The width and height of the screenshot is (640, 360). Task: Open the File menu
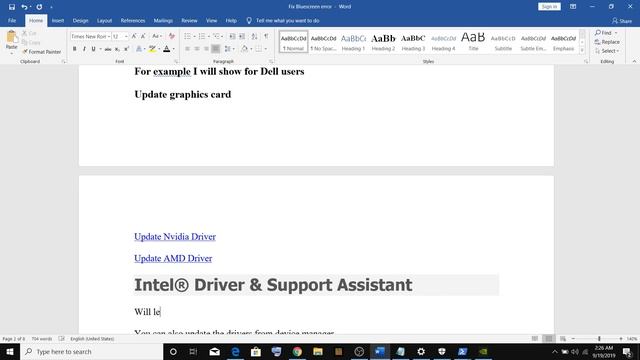[x=12, y=20]
